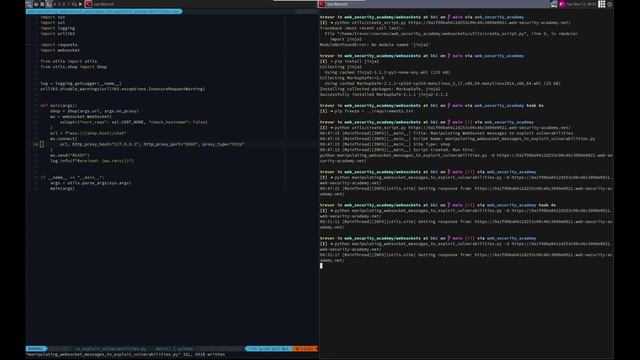Click the if __name__ == "__main__" line
This screenshot has width=640, height=360.
[x=72, y=178]
